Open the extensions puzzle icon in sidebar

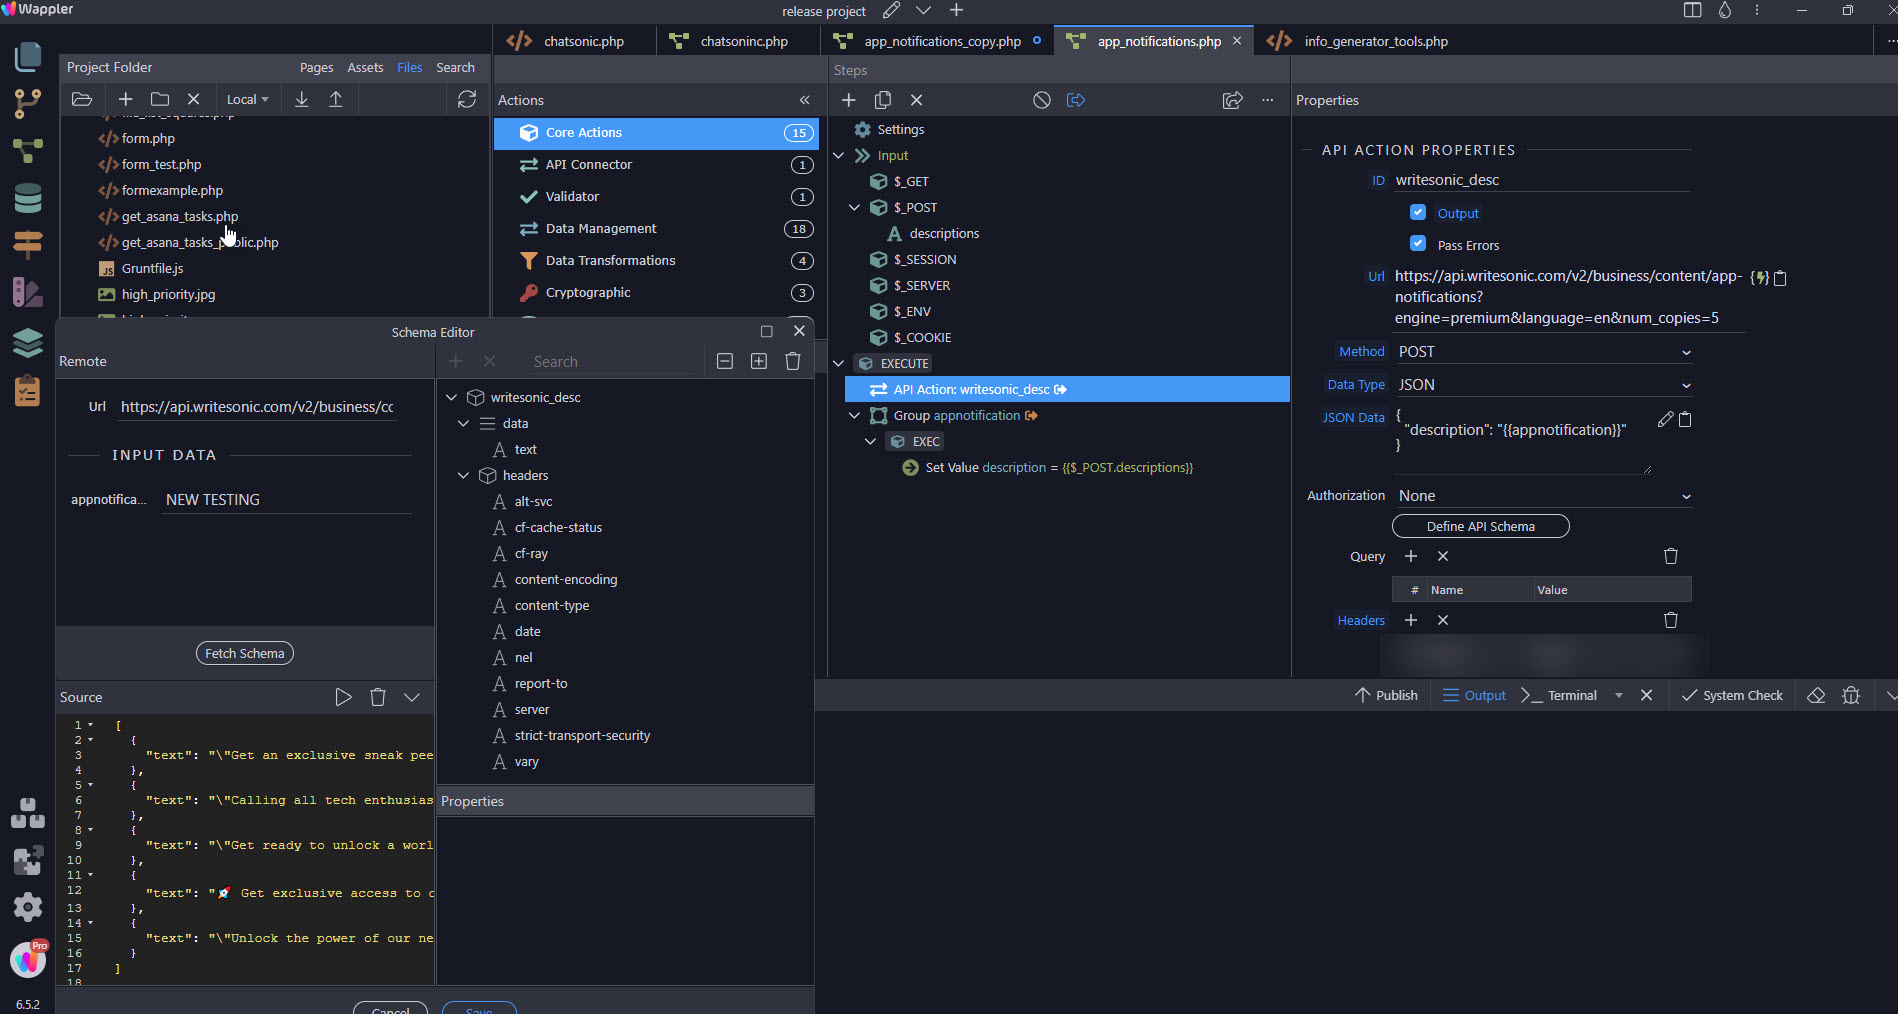[28, 860]
